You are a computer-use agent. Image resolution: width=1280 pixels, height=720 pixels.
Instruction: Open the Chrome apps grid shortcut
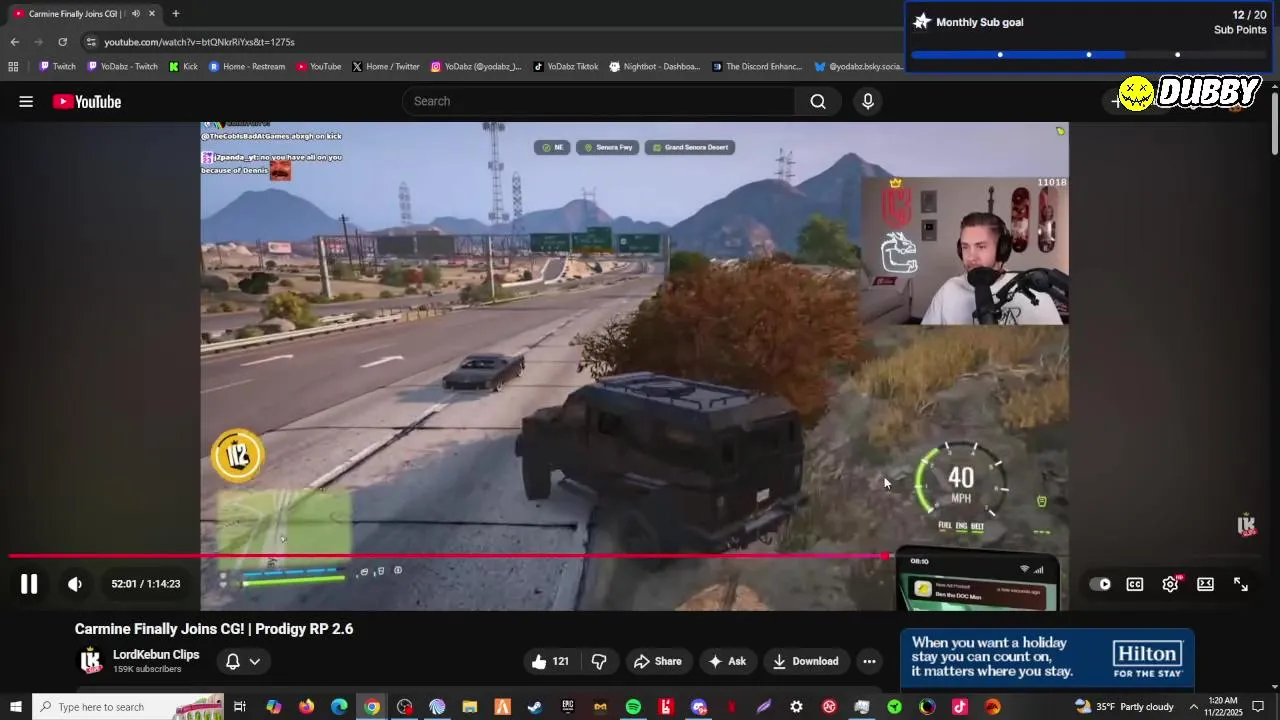[13, 67]
